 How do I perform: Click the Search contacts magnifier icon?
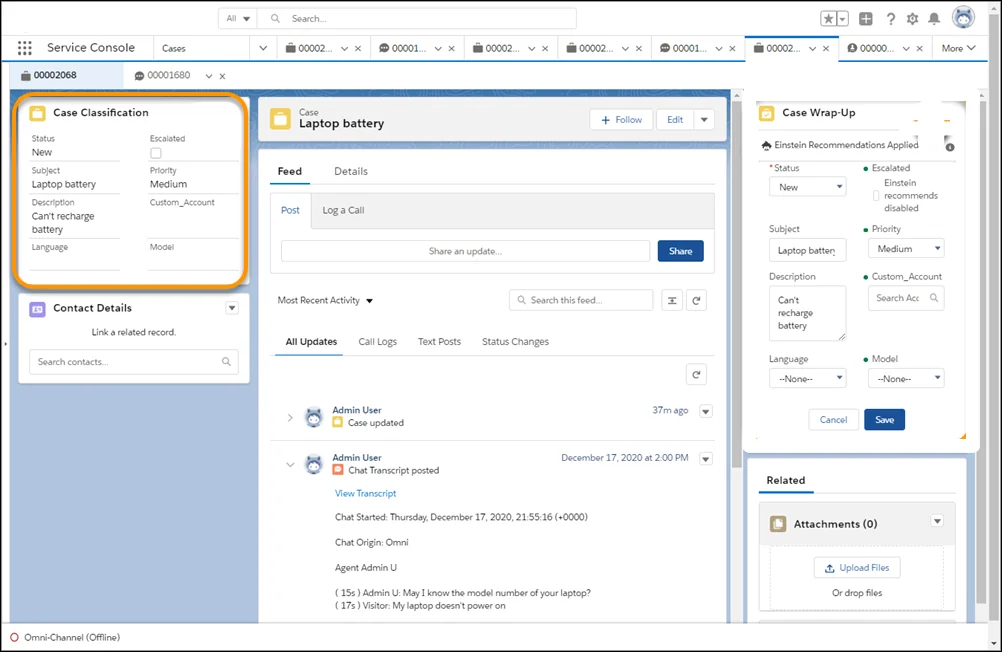[226, 362]
